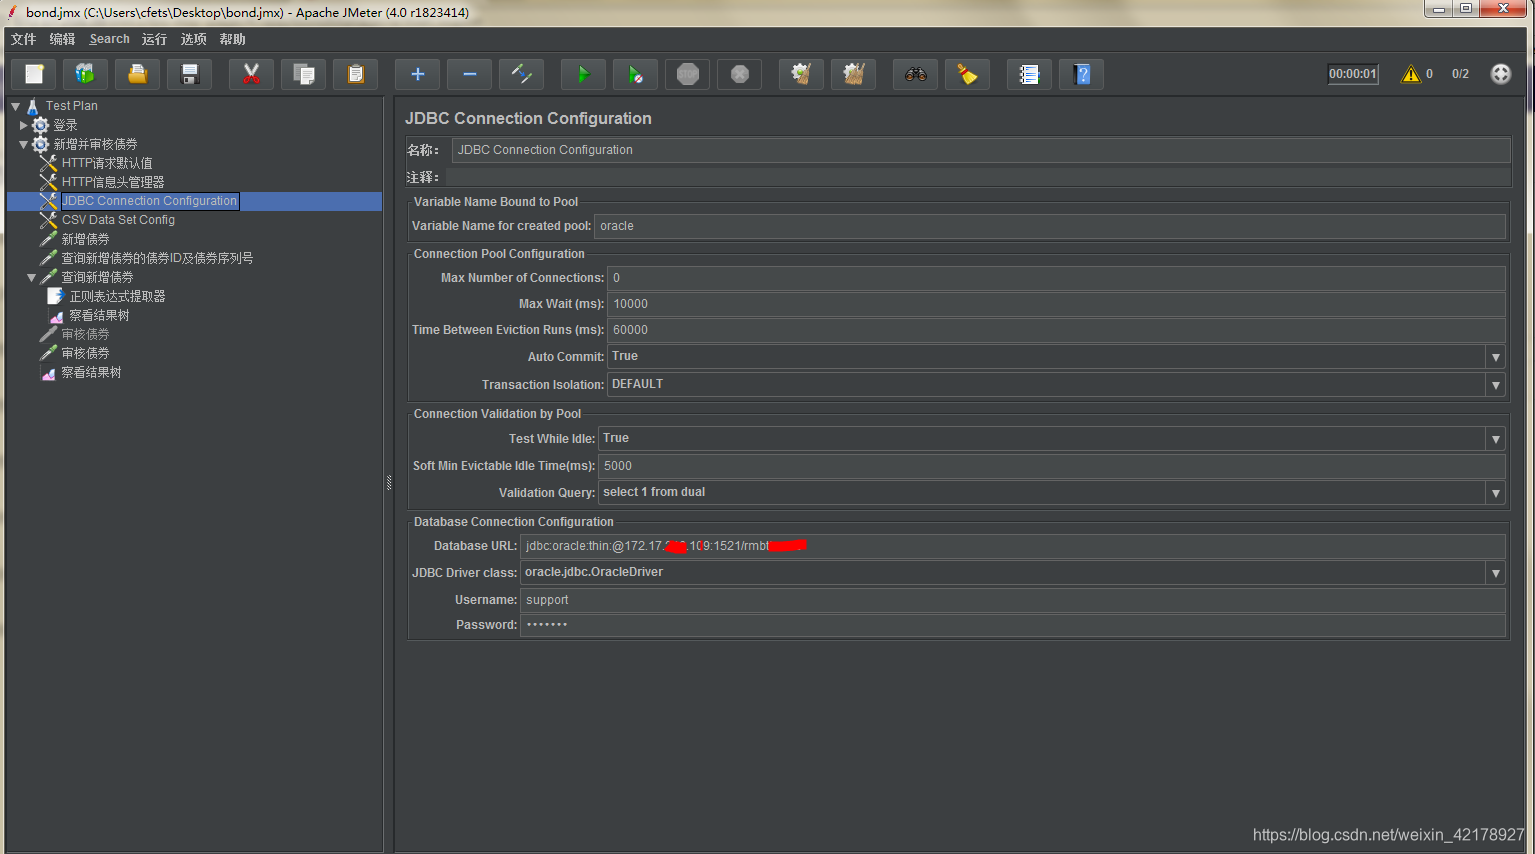
Task: Click the split pane divider handle
Action: pos(389,482)
